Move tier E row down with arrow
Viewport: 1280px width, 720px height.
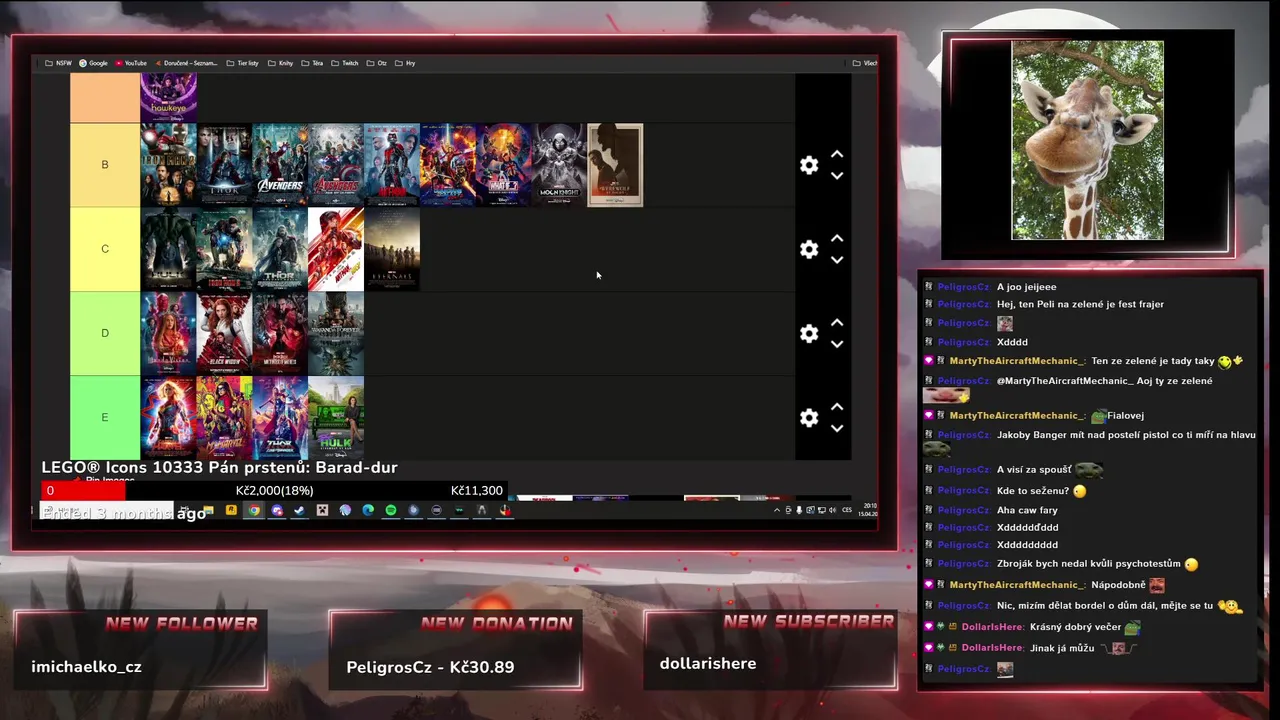tap(837, 428)
